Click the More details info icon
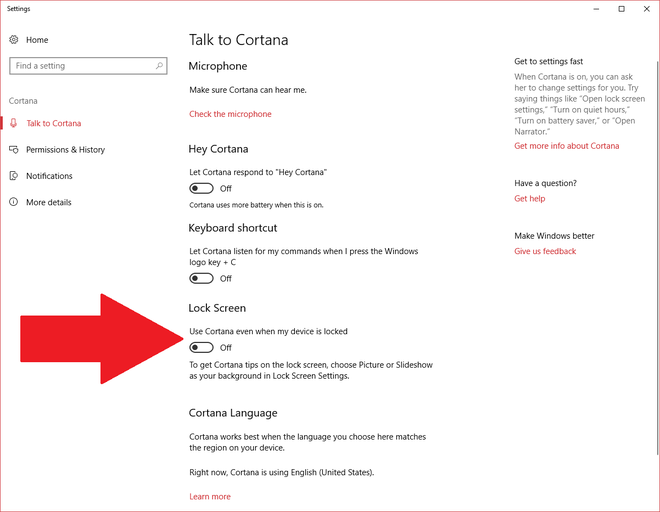 pyautogui.click(x=14, y=202)
